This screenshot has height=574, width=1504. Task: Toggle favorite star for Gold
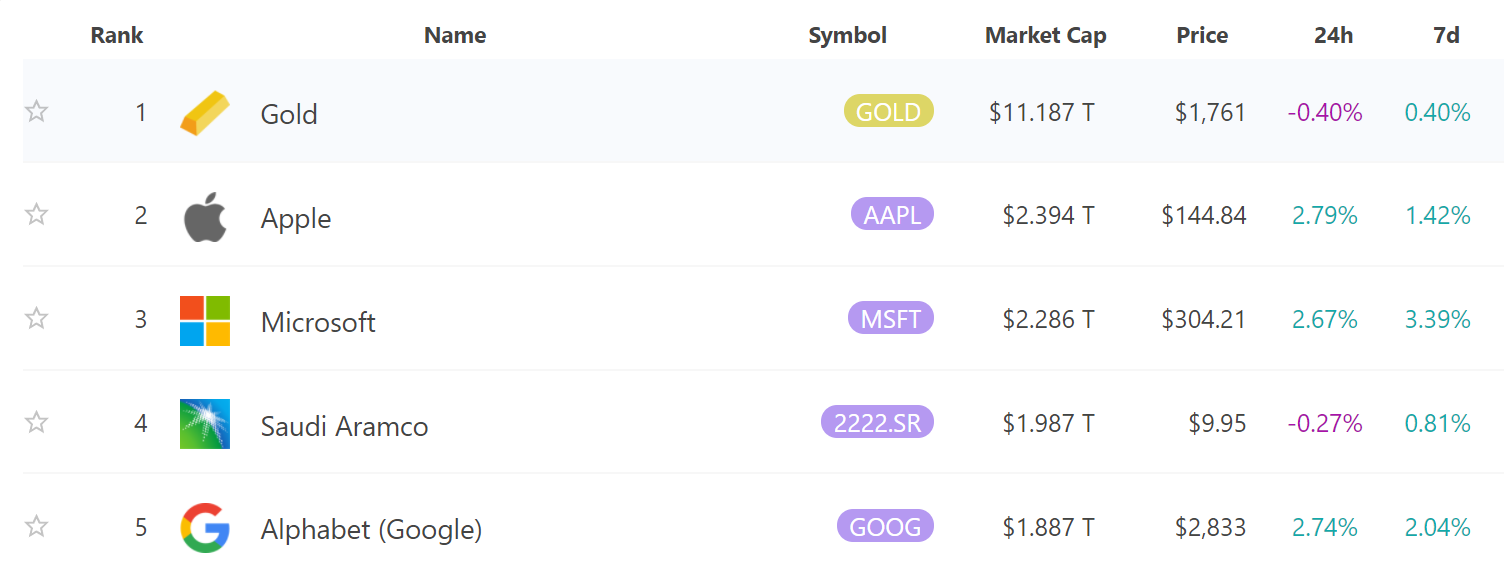37,111
